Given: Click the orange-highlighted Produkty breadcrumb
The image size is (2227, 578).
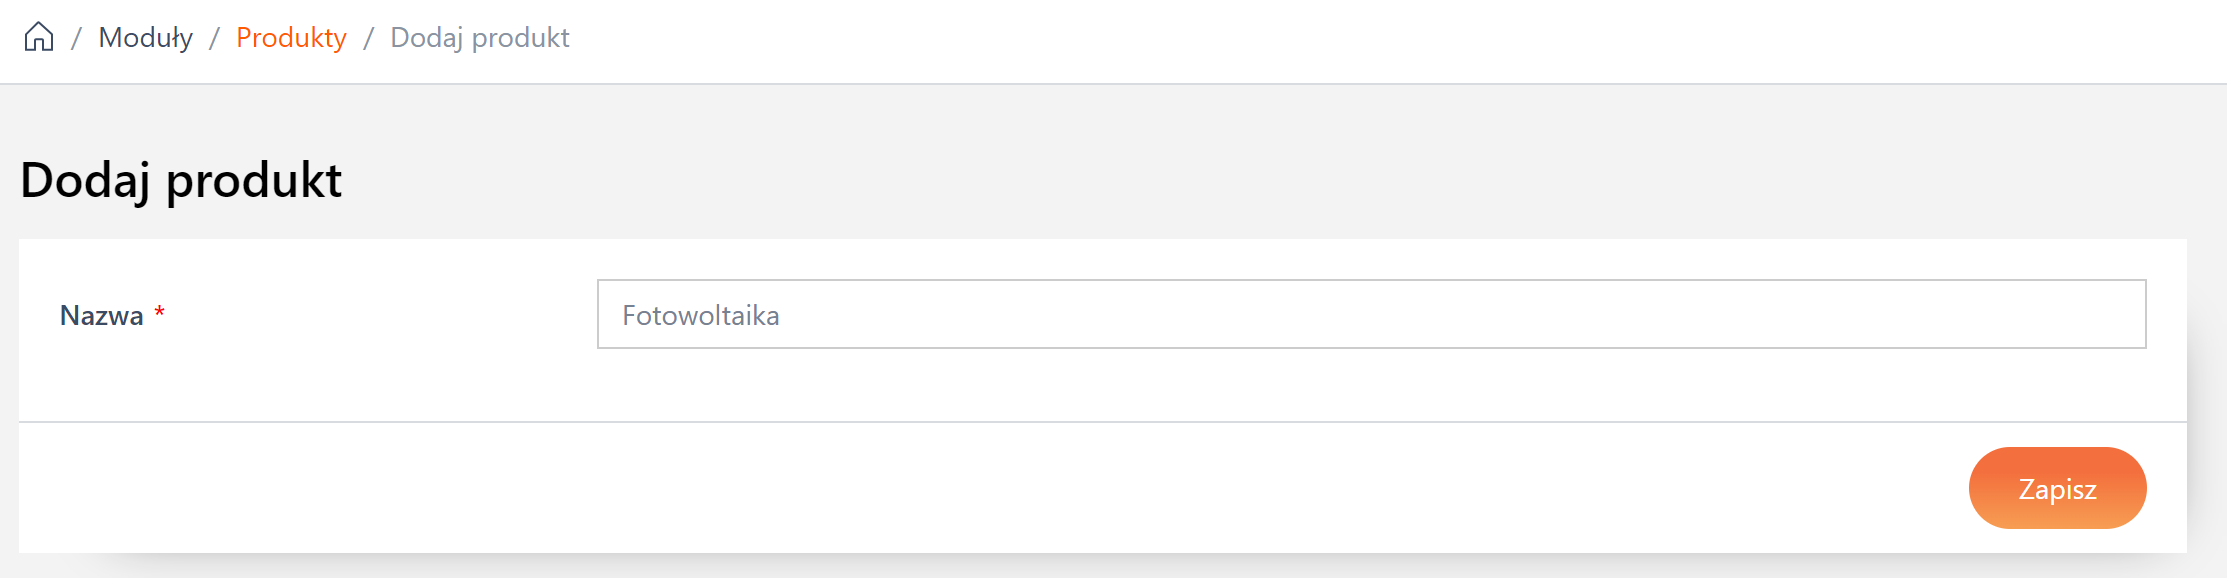Looking at the screenshot, I should tap(291, 38).
